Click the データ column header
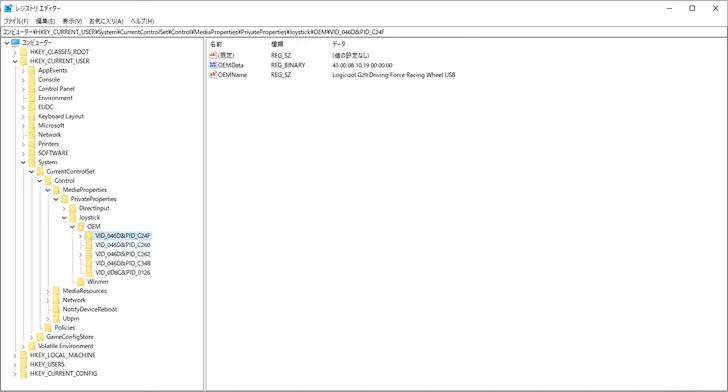Image resolution: width=728 pixels, height=392 pixels. [x=338, y=44]
